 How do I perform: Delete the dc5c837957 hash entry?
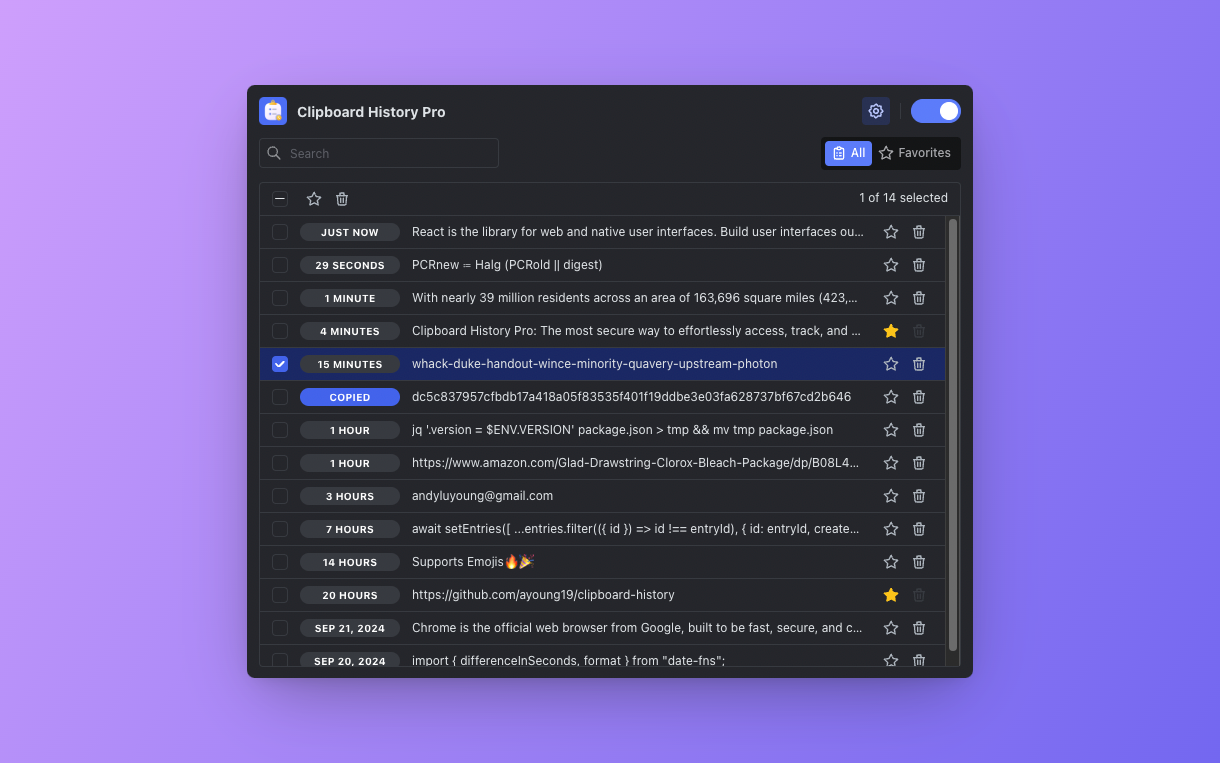[x=919, y=397]
